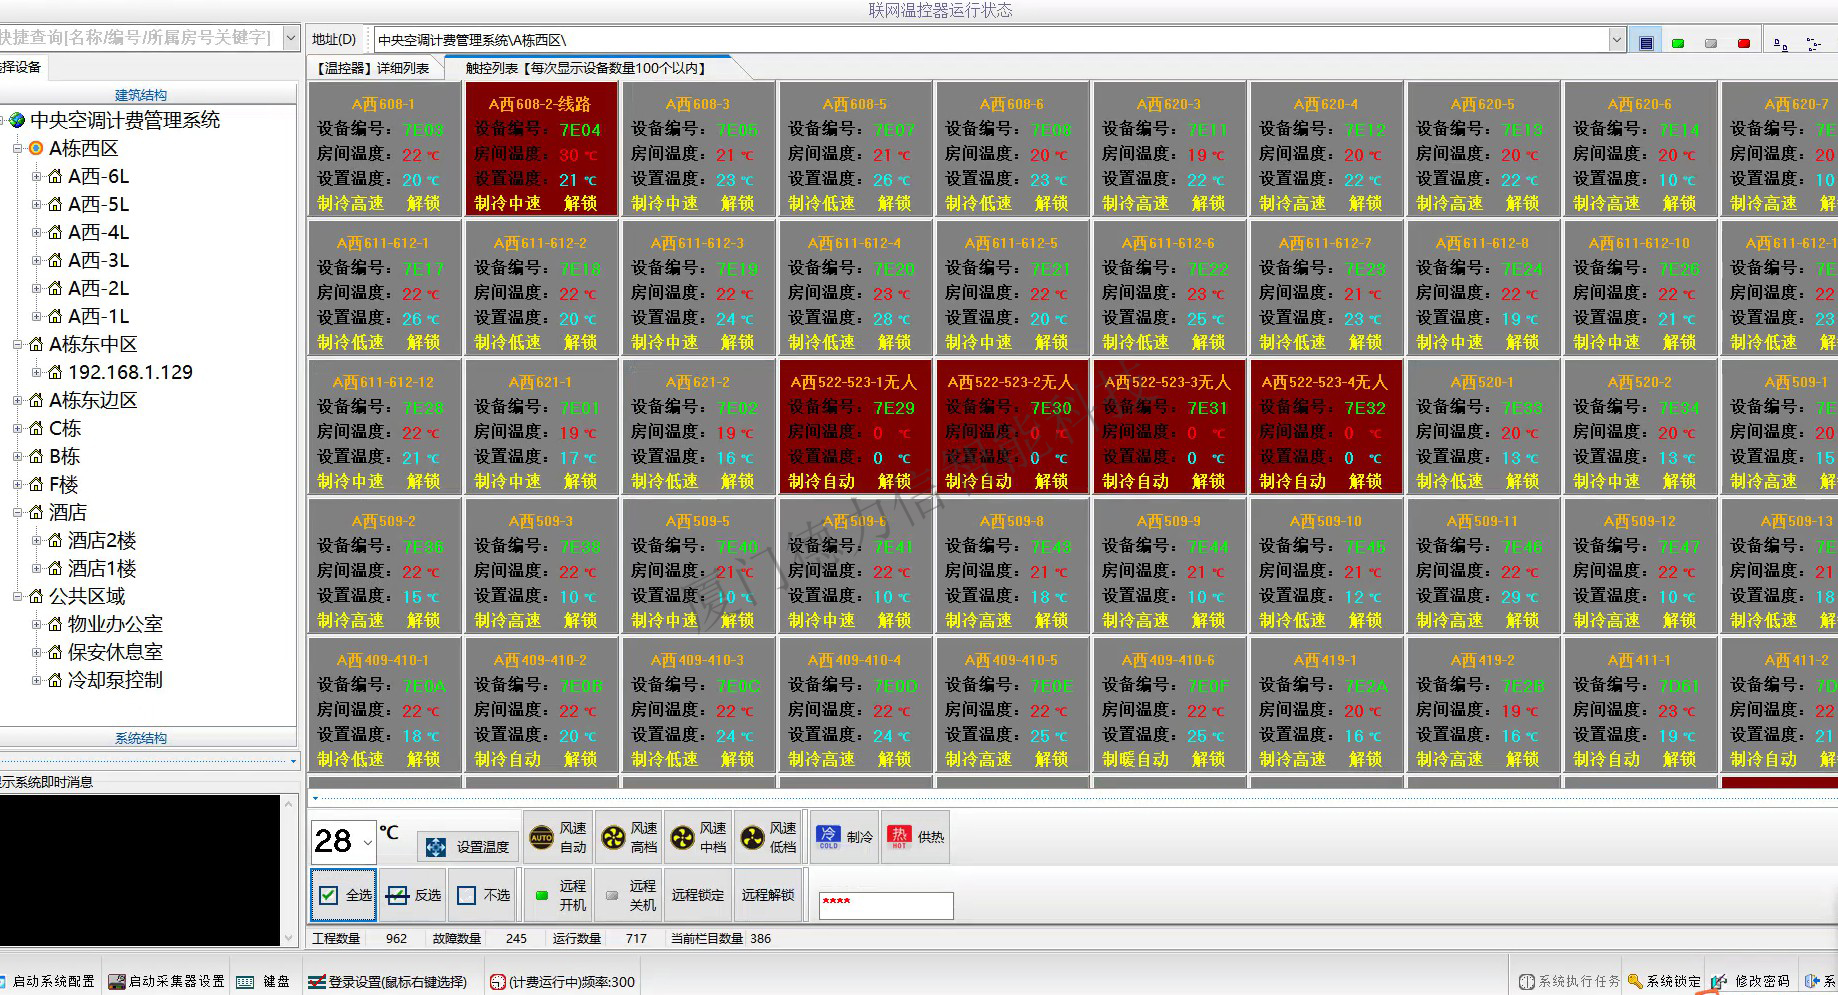The height and width of the screenshot is (995, 1838).
Task: Expand the A西-6L tree node
Action: click(36, 176)
